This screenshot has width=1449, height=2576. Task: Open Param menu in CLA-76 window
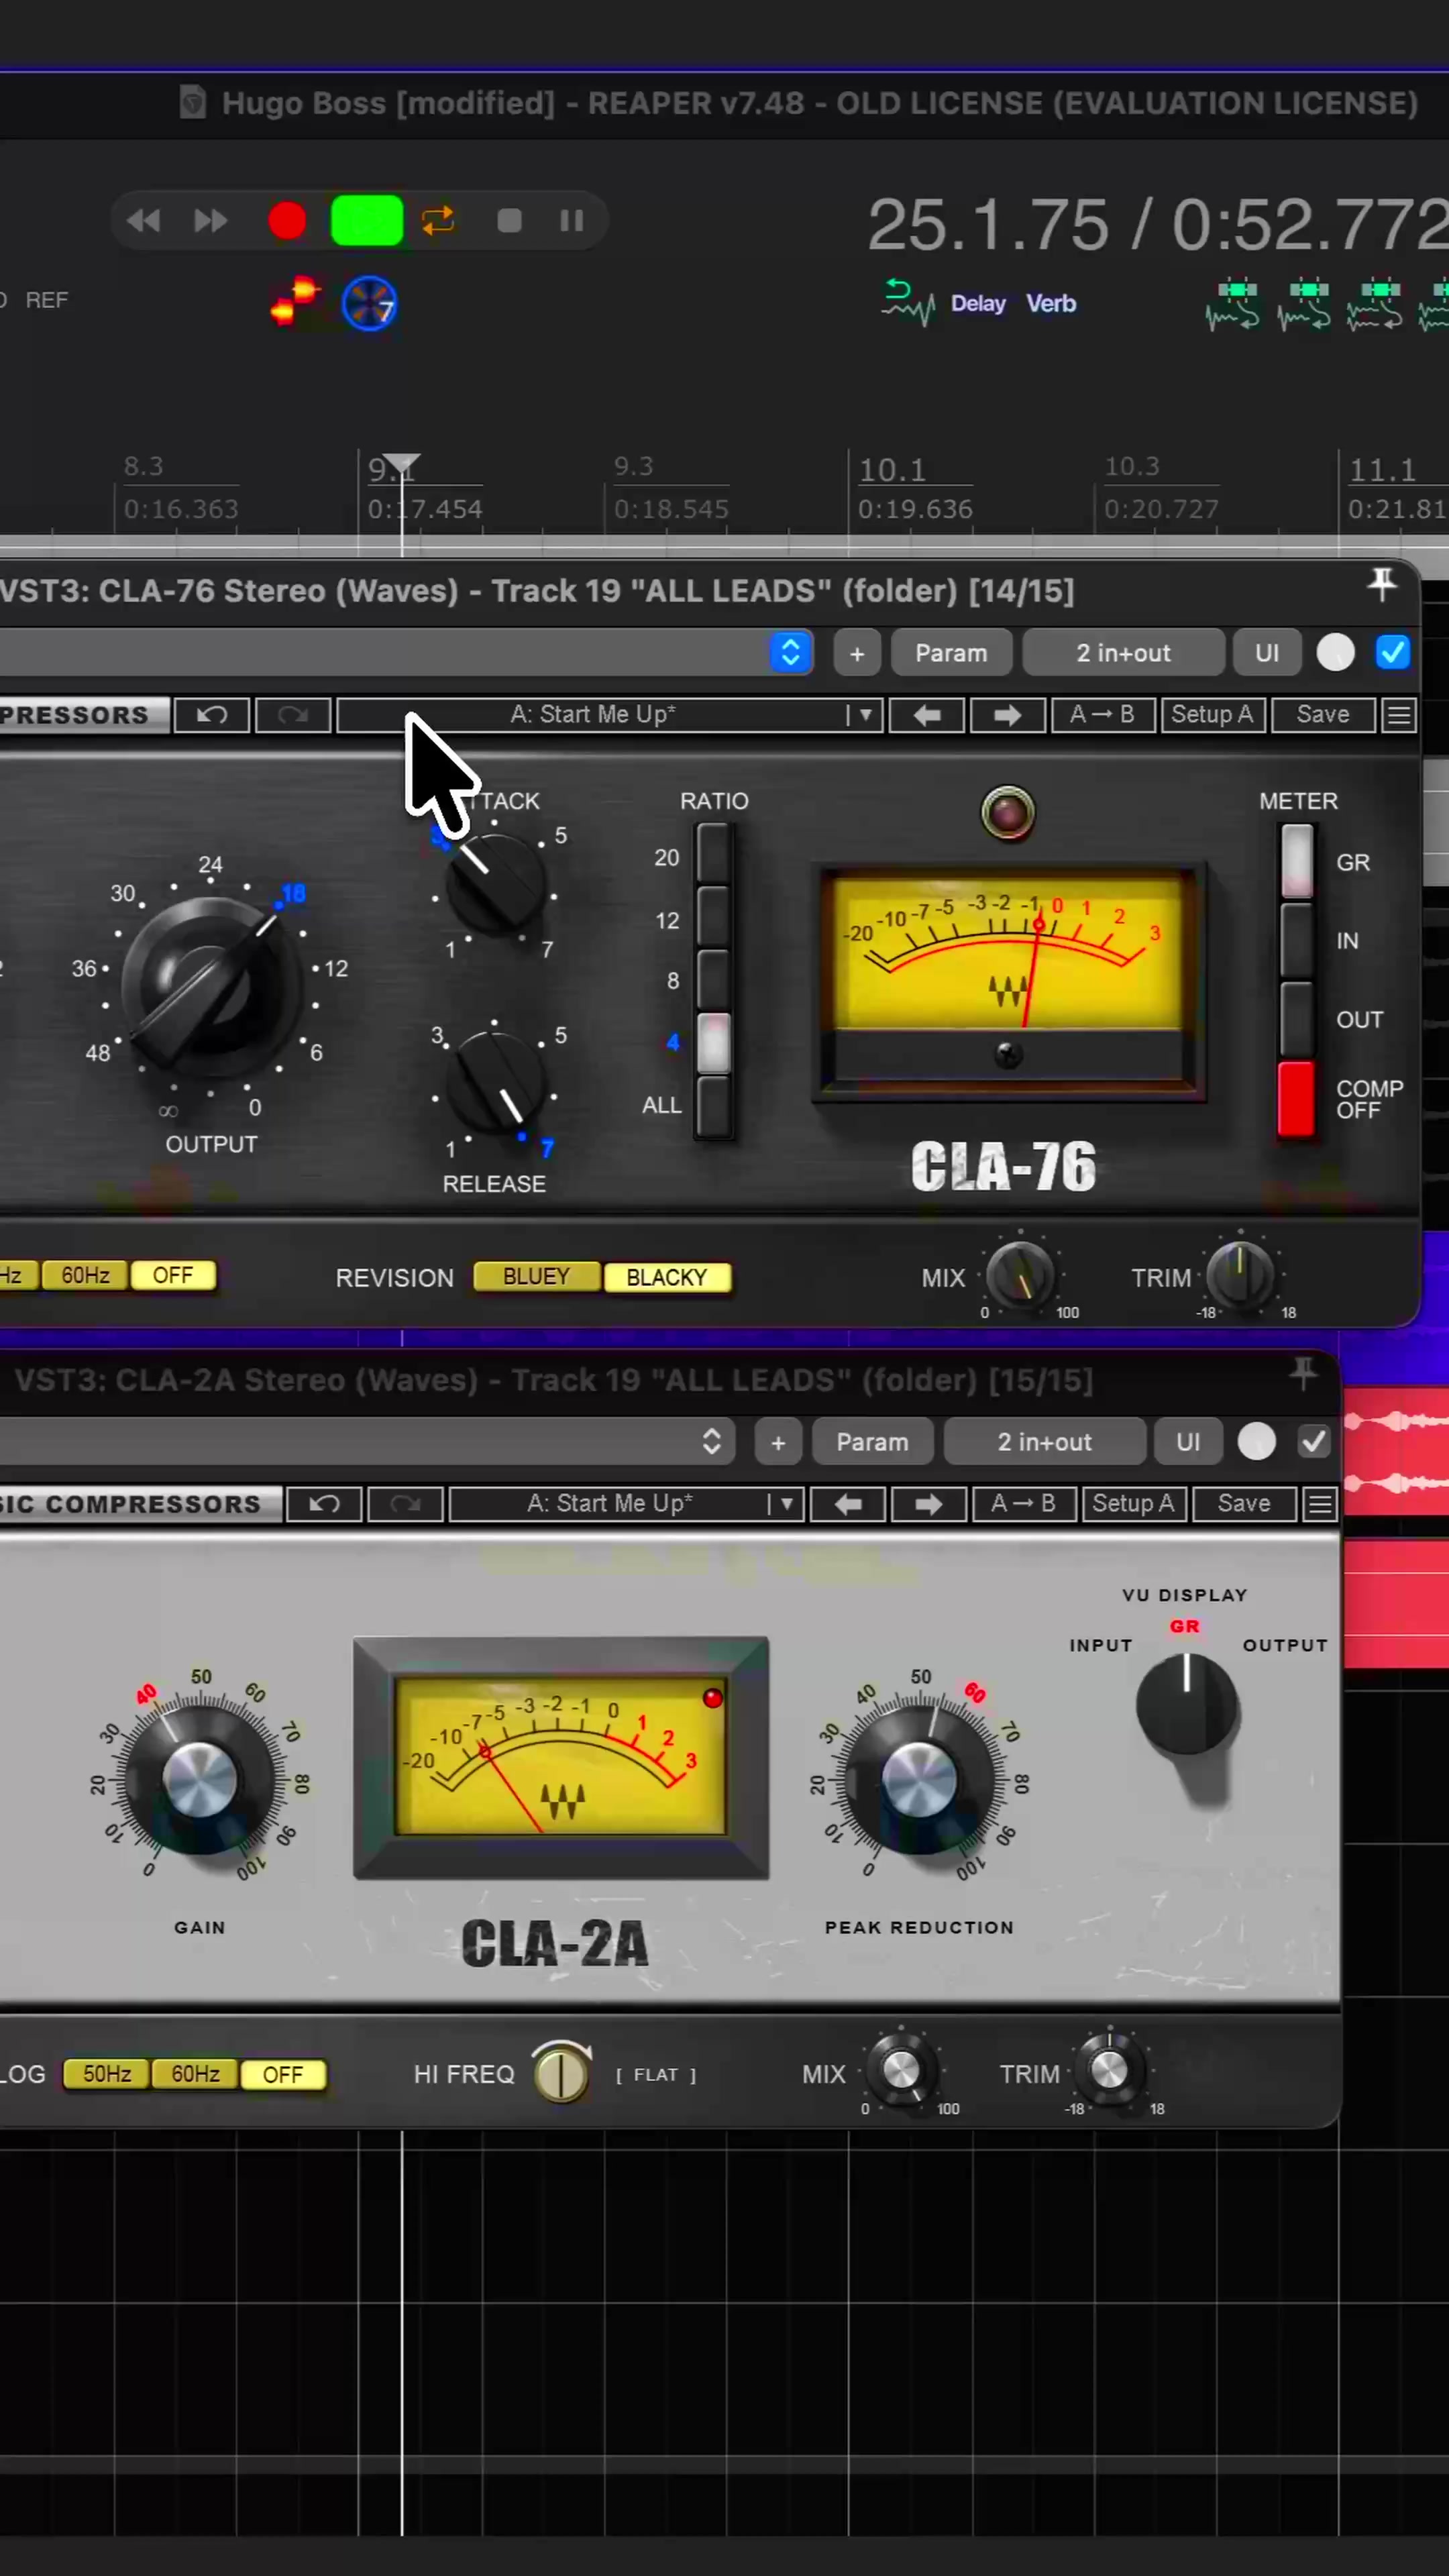click(x=951, y=653)
